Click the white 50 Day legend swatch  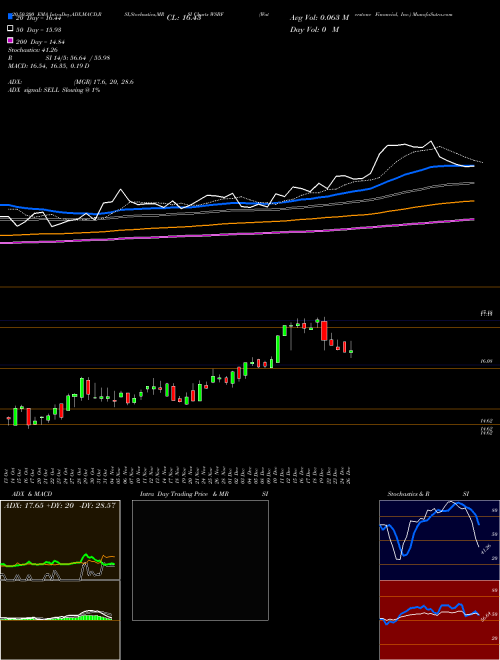point(11,29)
